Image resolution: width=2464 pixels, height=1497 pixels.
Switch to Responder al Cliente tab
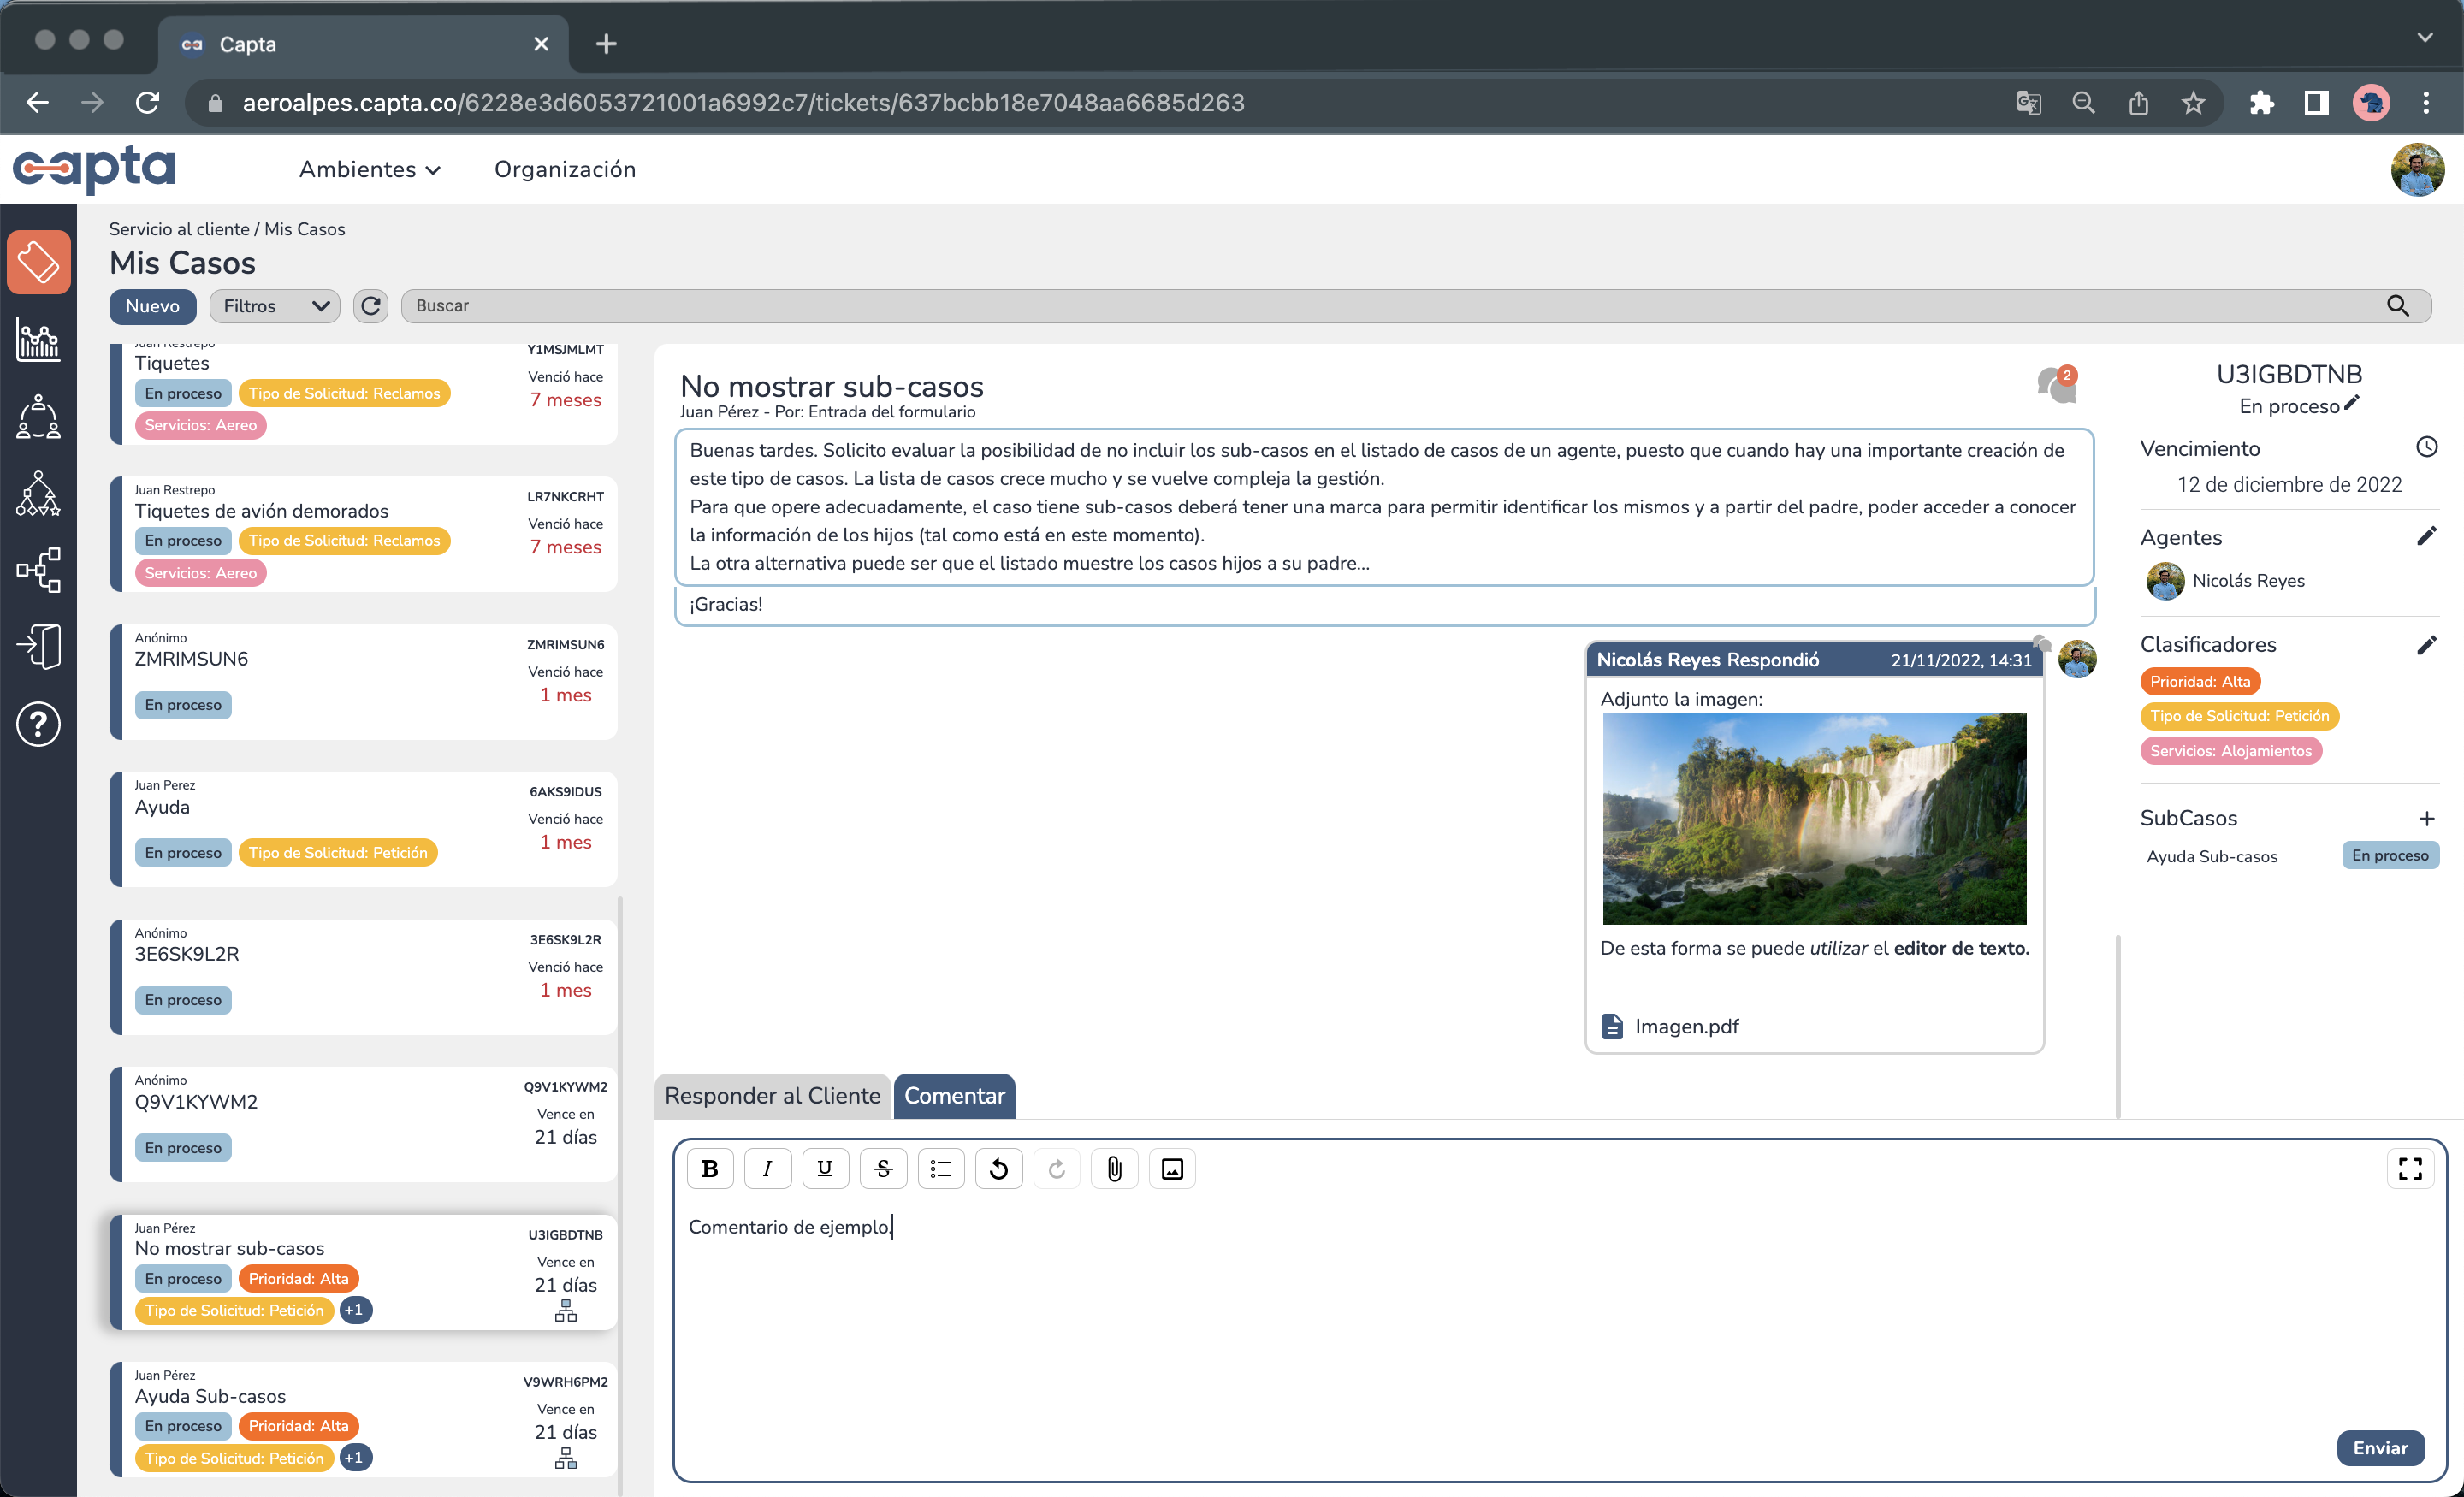(772, 1095)
